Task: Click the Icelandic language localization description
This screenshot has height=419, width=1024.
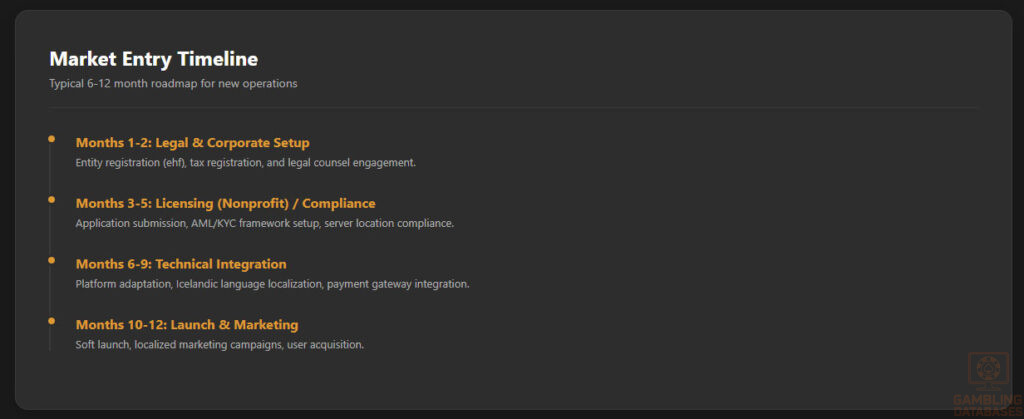Action: [x=272, y=284]
